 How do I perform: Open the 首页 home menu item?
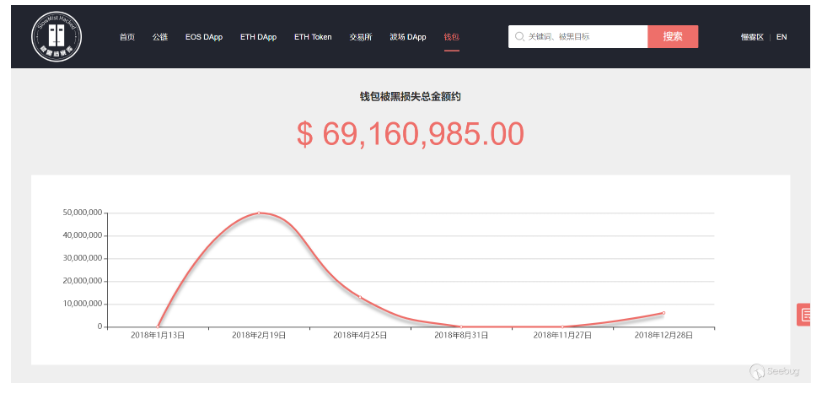127,37
